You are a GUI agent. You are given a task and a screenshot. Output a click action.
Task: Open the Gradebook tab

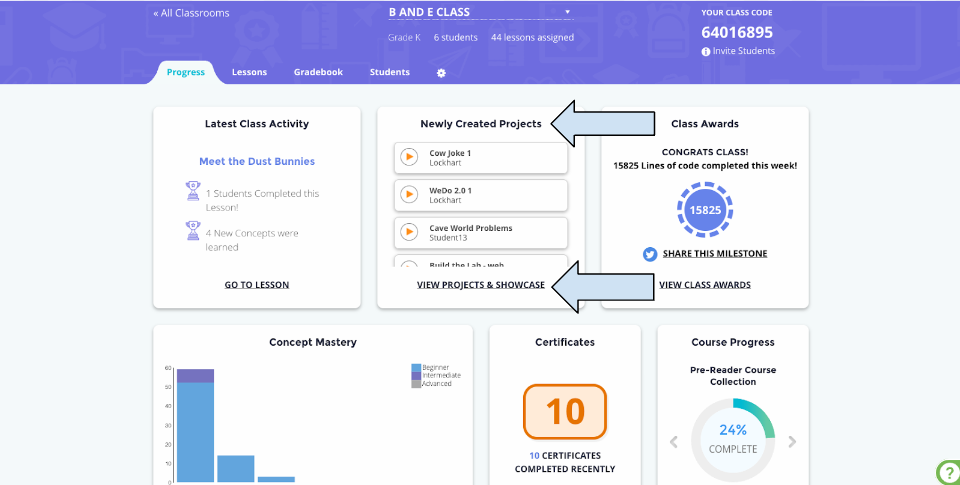tap(318, 72)
